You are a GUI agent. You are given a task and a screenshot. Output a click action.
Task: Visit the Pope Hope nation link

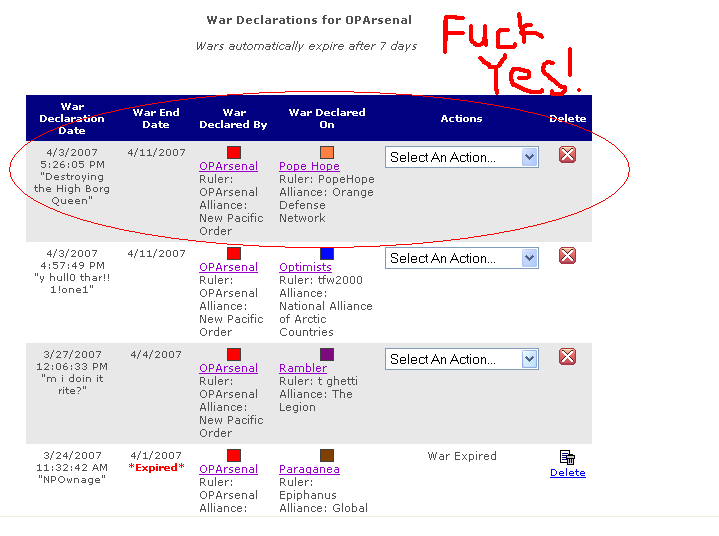[x=310, y=166]
